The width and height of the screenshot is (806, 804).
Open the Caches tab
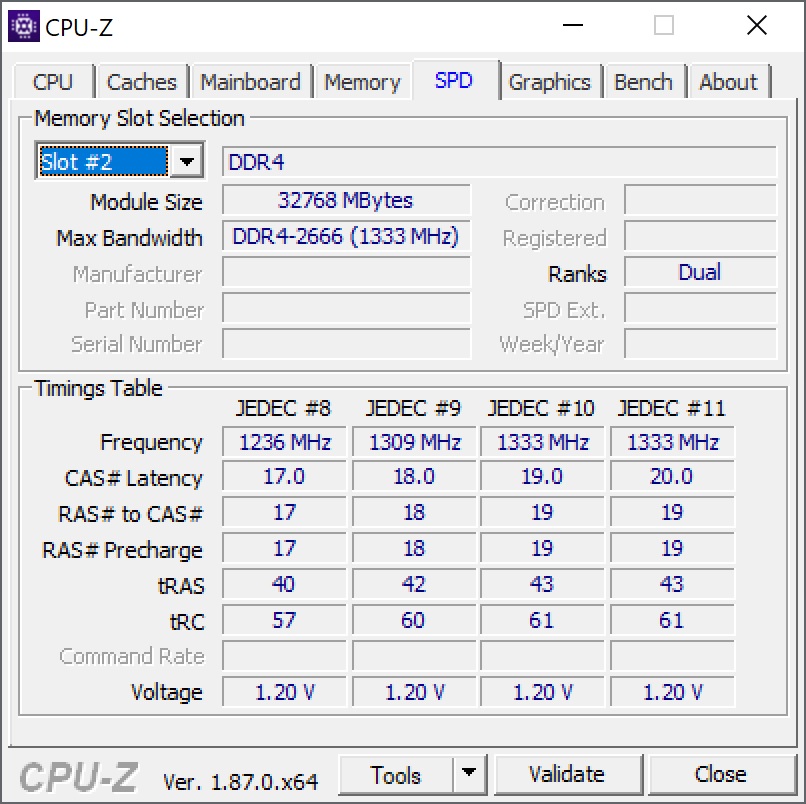(142, 82)
